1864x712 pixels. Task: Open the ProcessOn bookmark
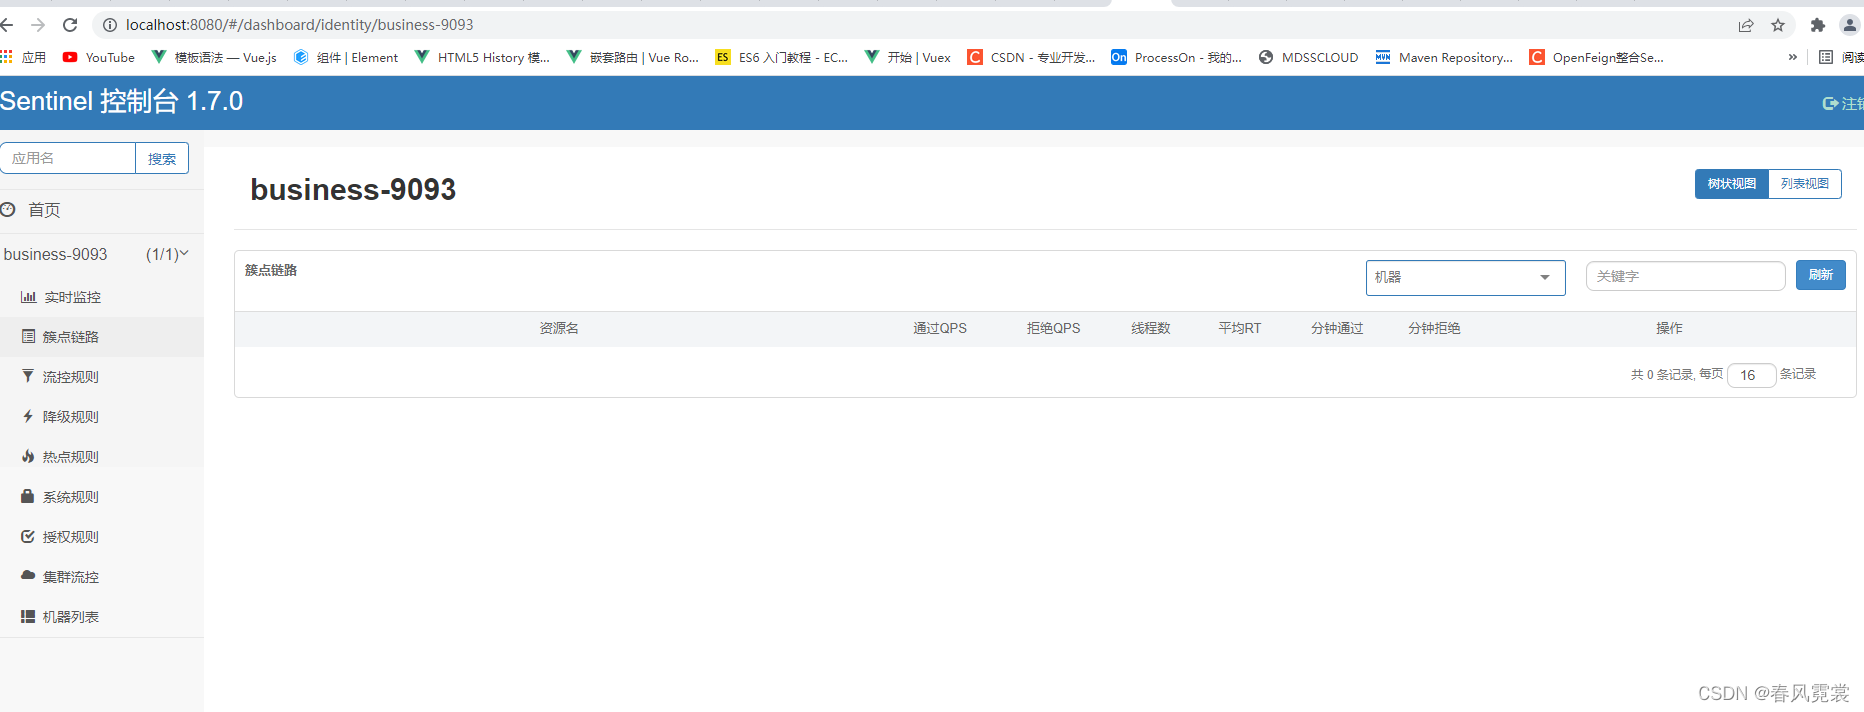[1176, 57]
